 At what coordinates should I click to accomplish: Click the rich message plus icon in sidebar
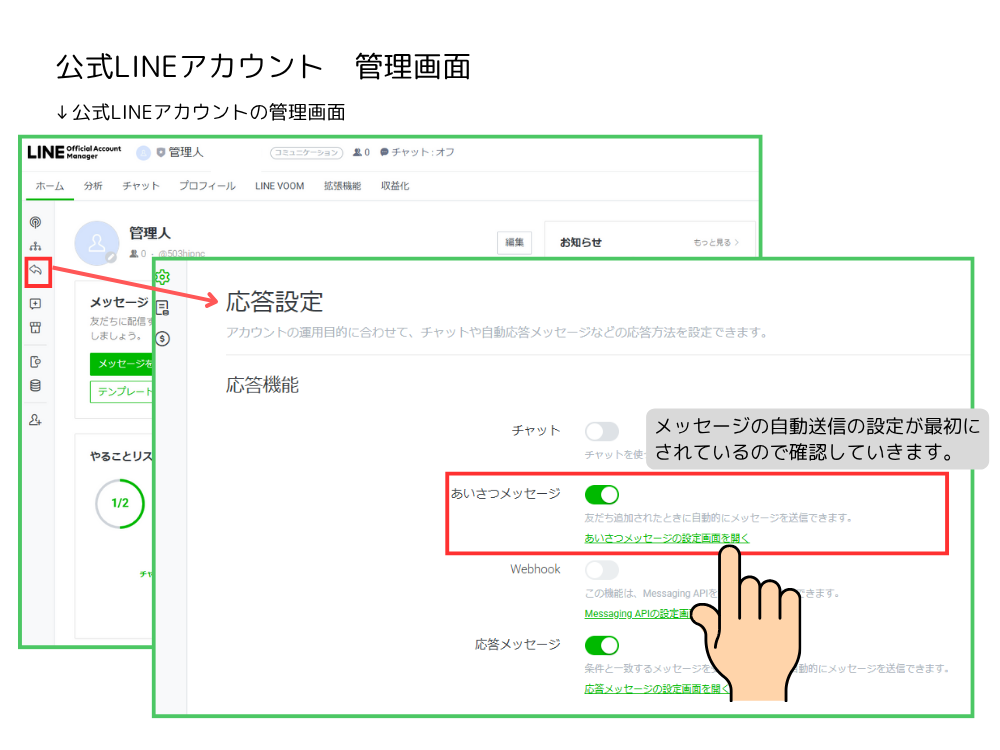(x=36, y=304)
